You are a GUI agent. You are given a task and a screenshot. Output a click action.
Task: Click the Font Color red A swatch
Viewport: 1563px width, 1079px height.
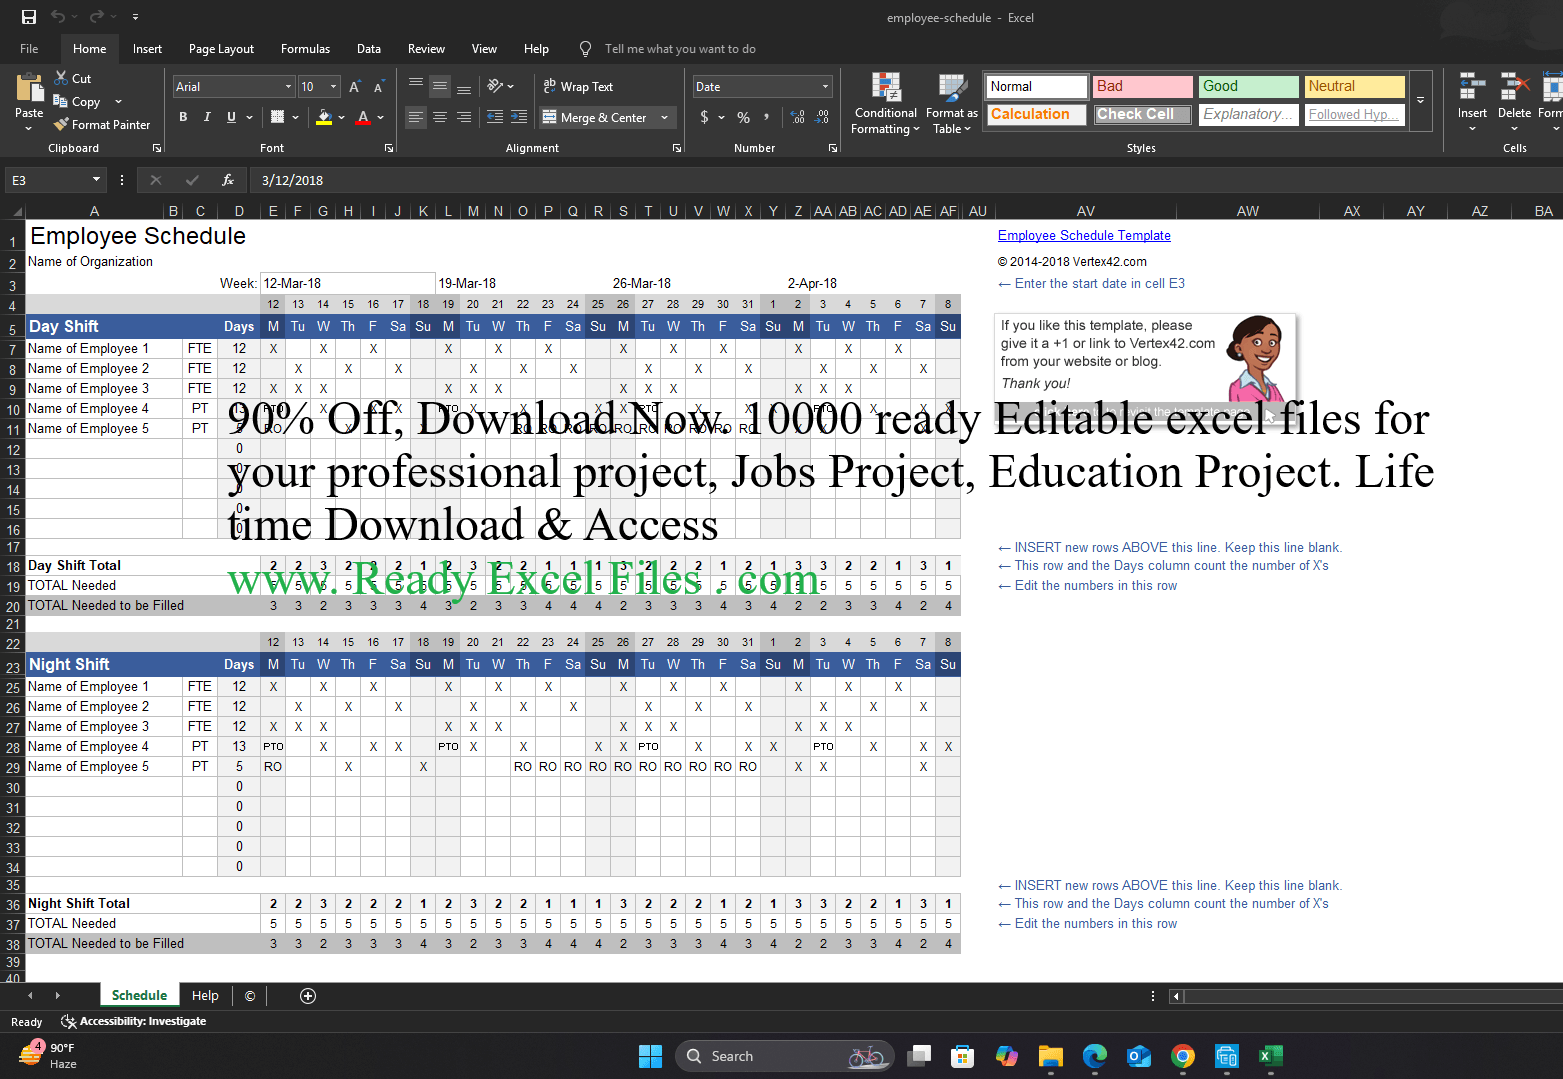364,117
